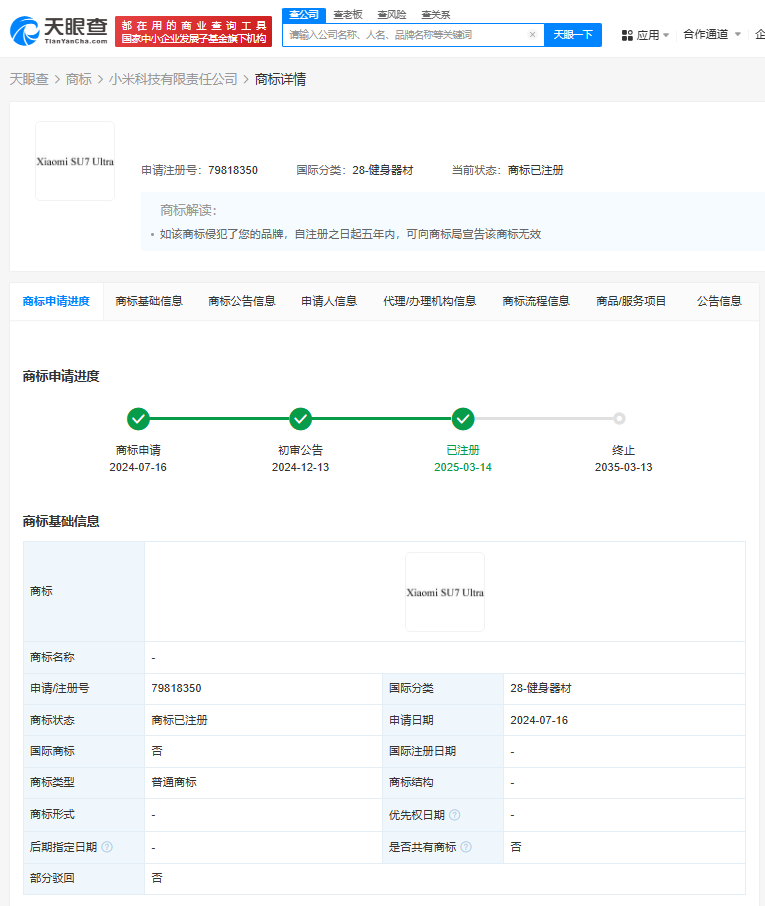
Task: Click the TianYanCha logo
Action: (x=58, y=31)
